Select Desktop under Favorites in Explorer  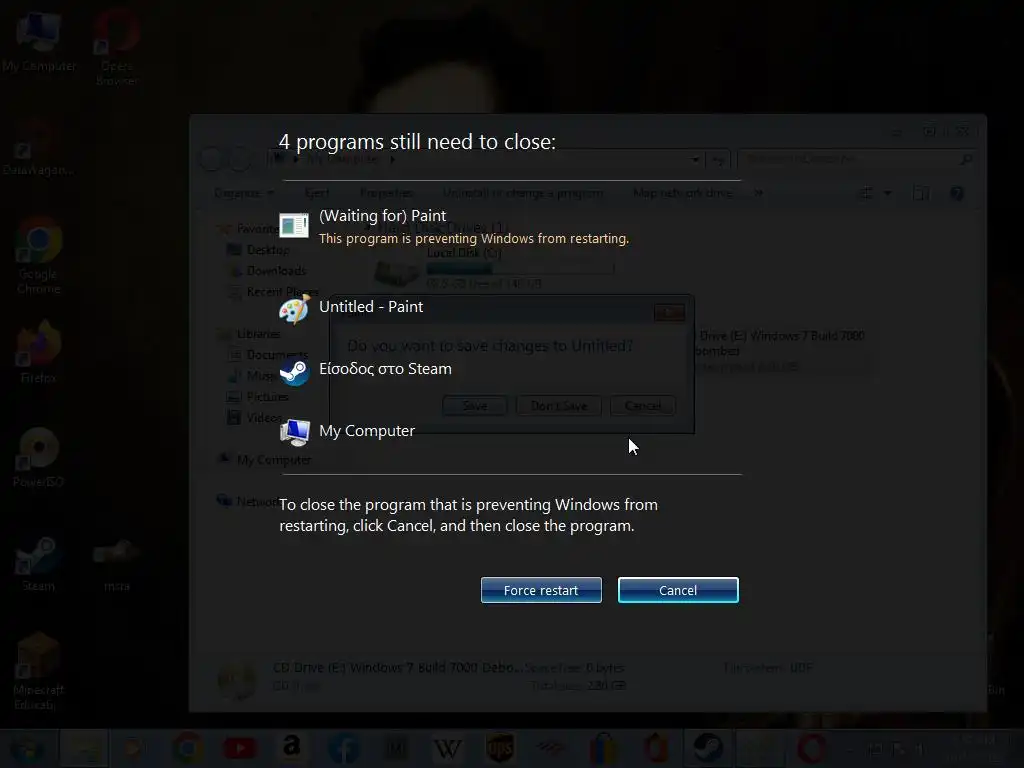click(x=259, y=249)
